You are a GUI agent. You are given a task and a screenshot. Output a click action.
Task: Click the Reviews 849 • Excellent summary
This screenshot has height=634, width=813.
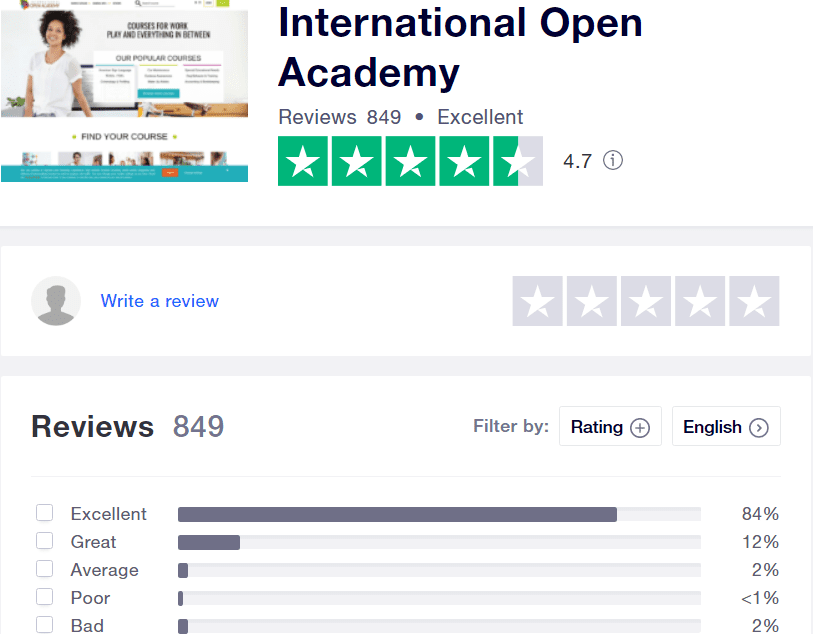(401, 117)
